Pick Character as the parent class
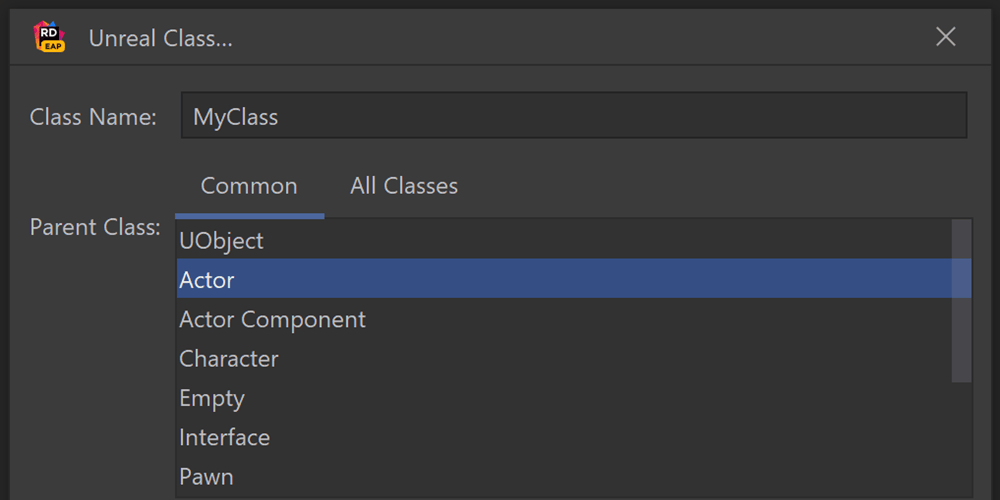Image resolution: width=1000 pixels, height=500 pixels. click(x=229, y=359)
